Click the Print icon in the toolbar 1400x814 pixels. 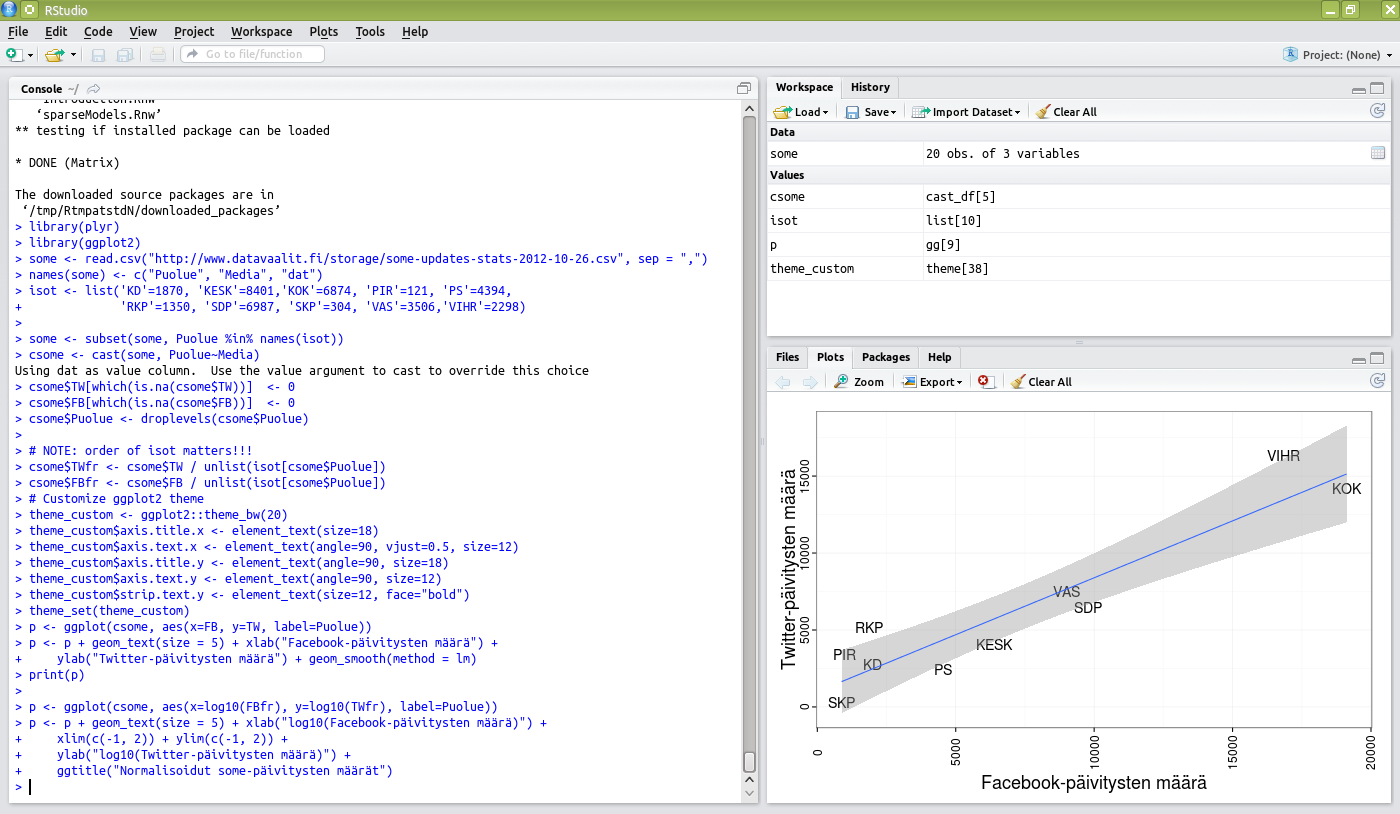coord(158,54)
